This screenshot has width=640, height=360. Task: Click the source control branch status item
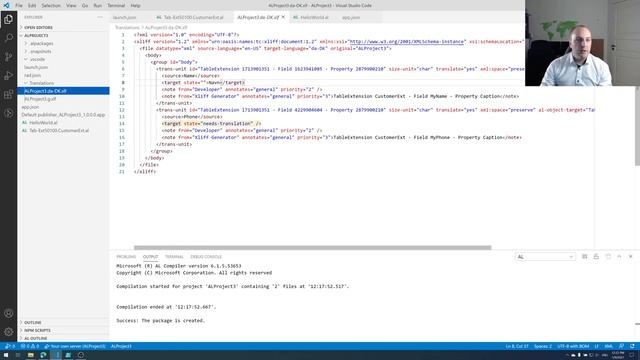tap(9, 346)
